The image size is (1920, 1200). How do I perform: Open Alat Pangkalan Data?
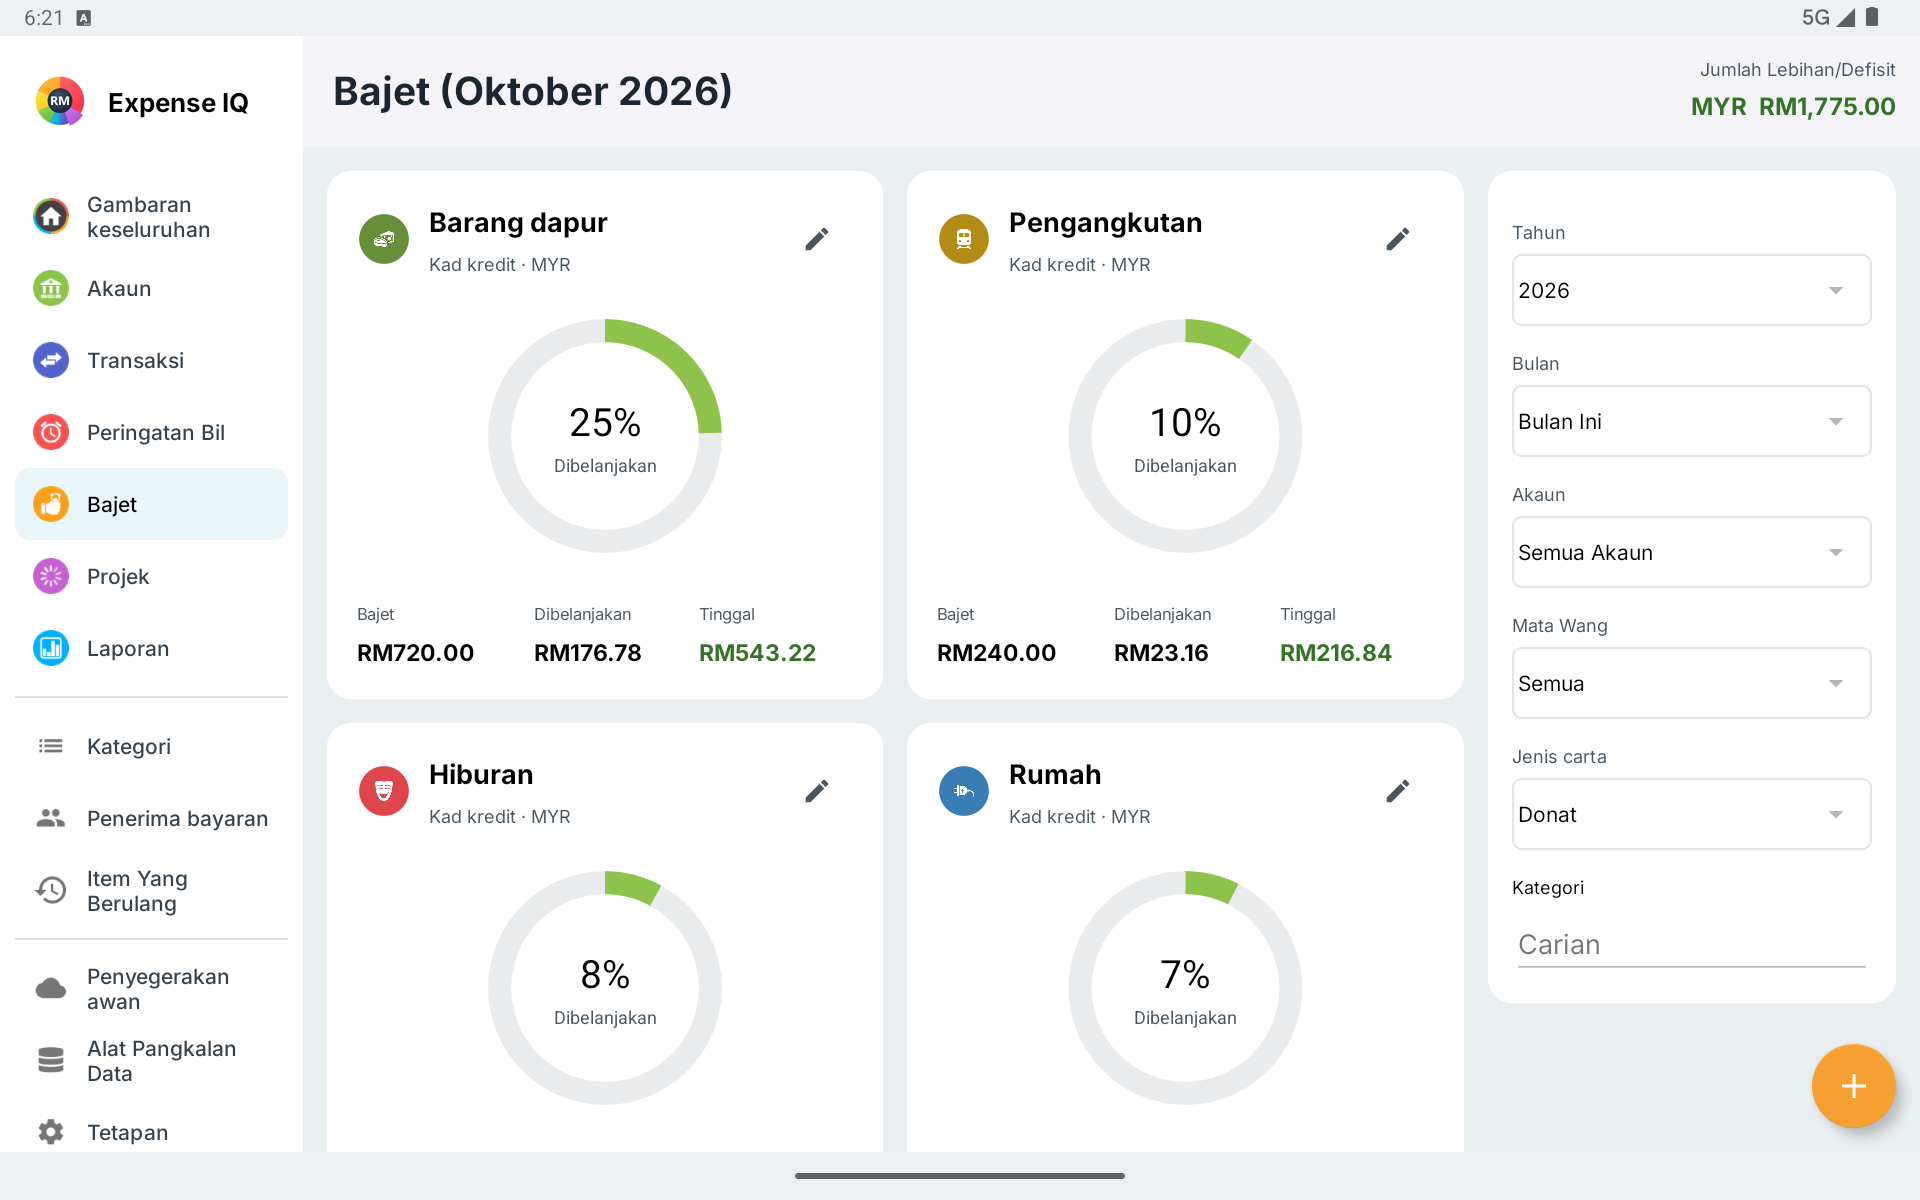click(x=151, y=1061)
